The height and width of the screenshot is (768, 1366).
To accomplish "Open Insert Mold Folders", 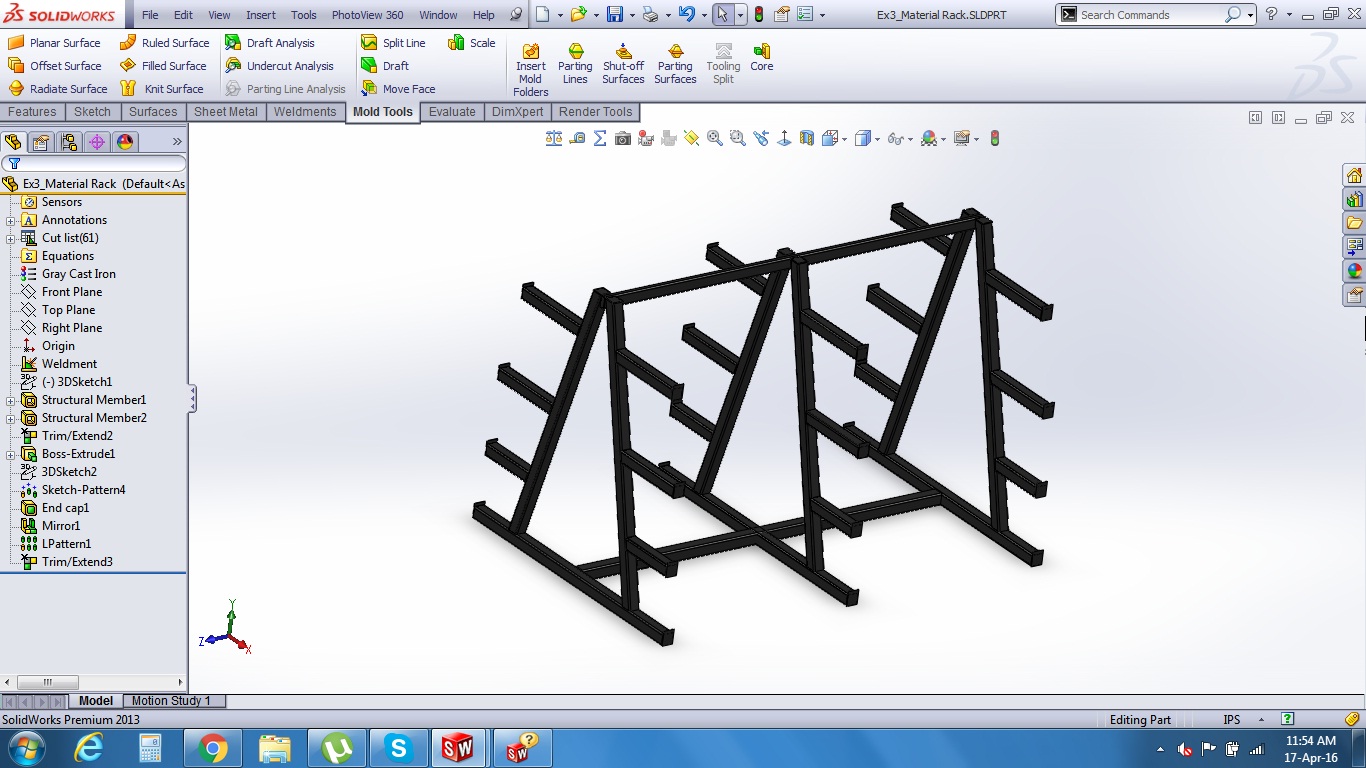I will click(x=530, y=63).
